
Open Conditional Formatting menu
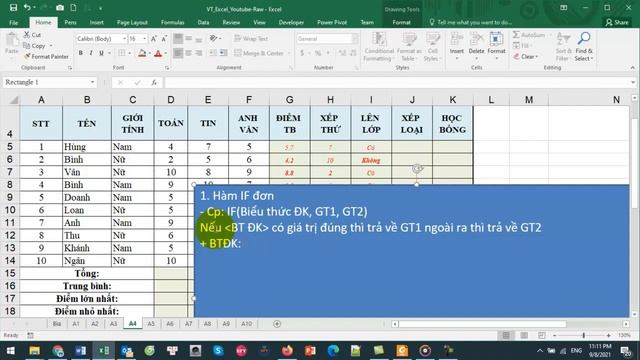point(379,47)
